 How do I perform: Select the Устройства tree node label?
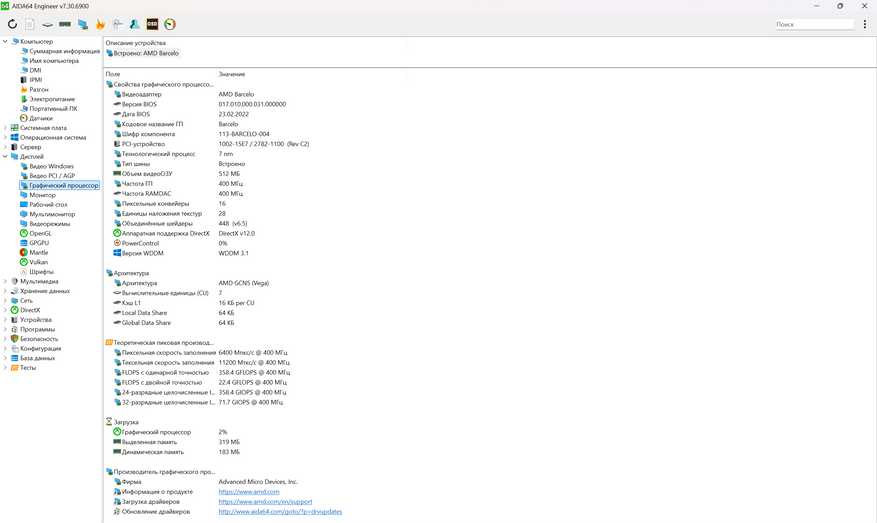pyautogui.click(x=36, y=319)
